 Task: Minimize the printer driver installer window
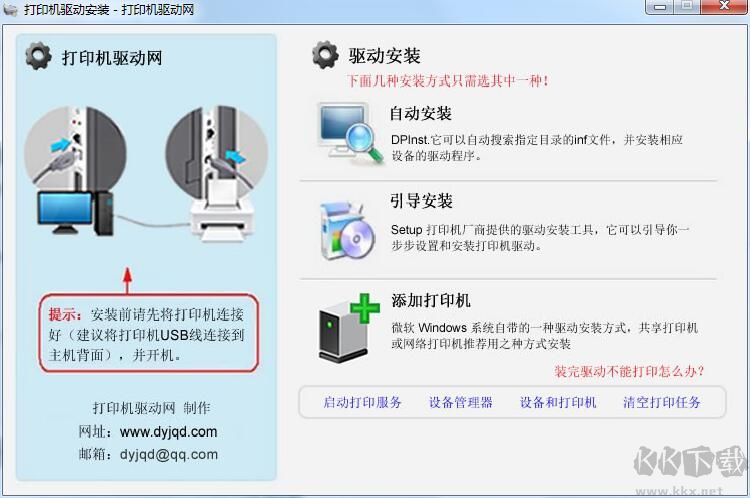pyautogui.click(x=660, y=7)
